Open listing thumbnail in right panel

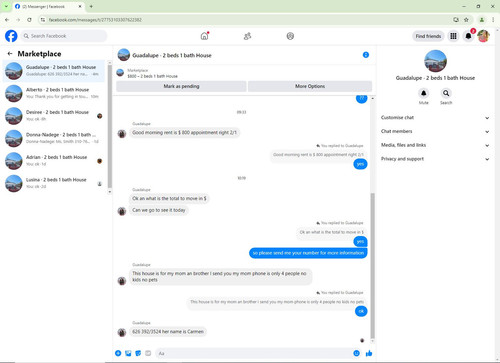pyautogui.click(x=435, y=61)
